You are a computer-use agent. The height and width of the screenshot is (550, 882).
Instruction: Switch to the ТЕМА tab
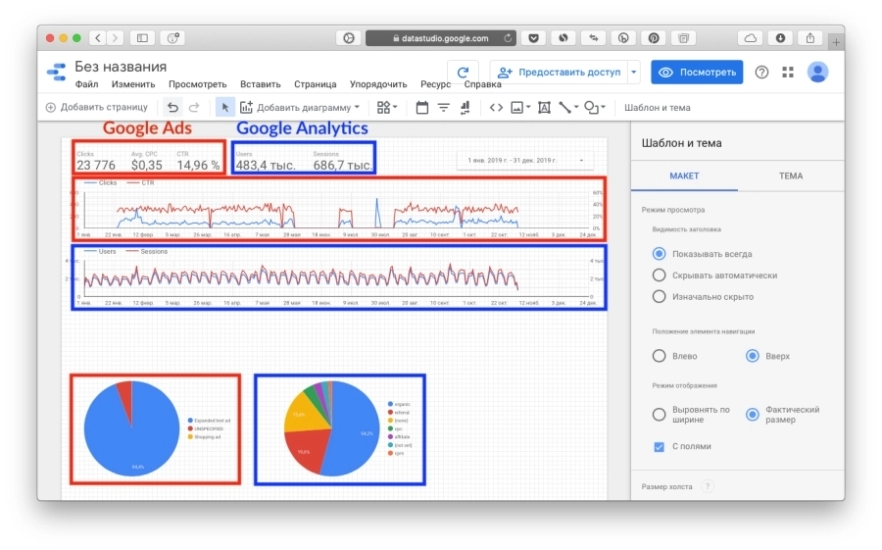(790, 176)
